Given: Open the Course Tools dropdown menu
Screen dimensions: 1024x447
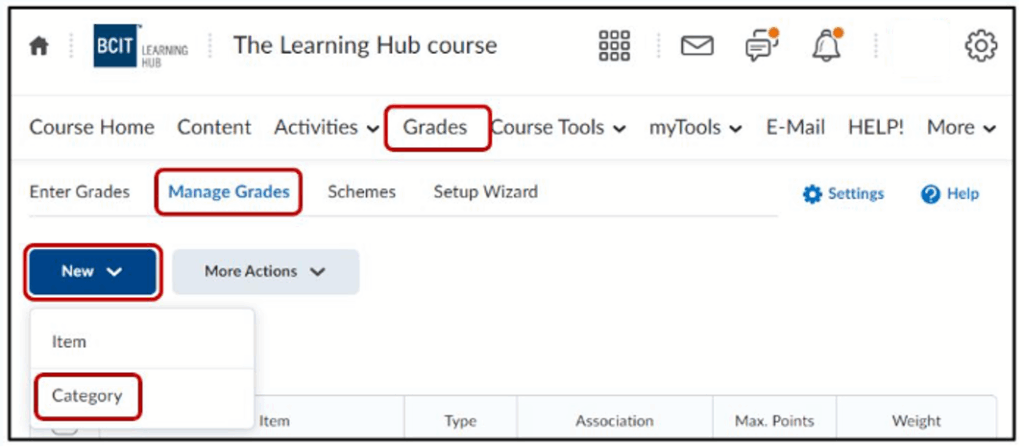Looking at the screenshot, I should point(559,128).
